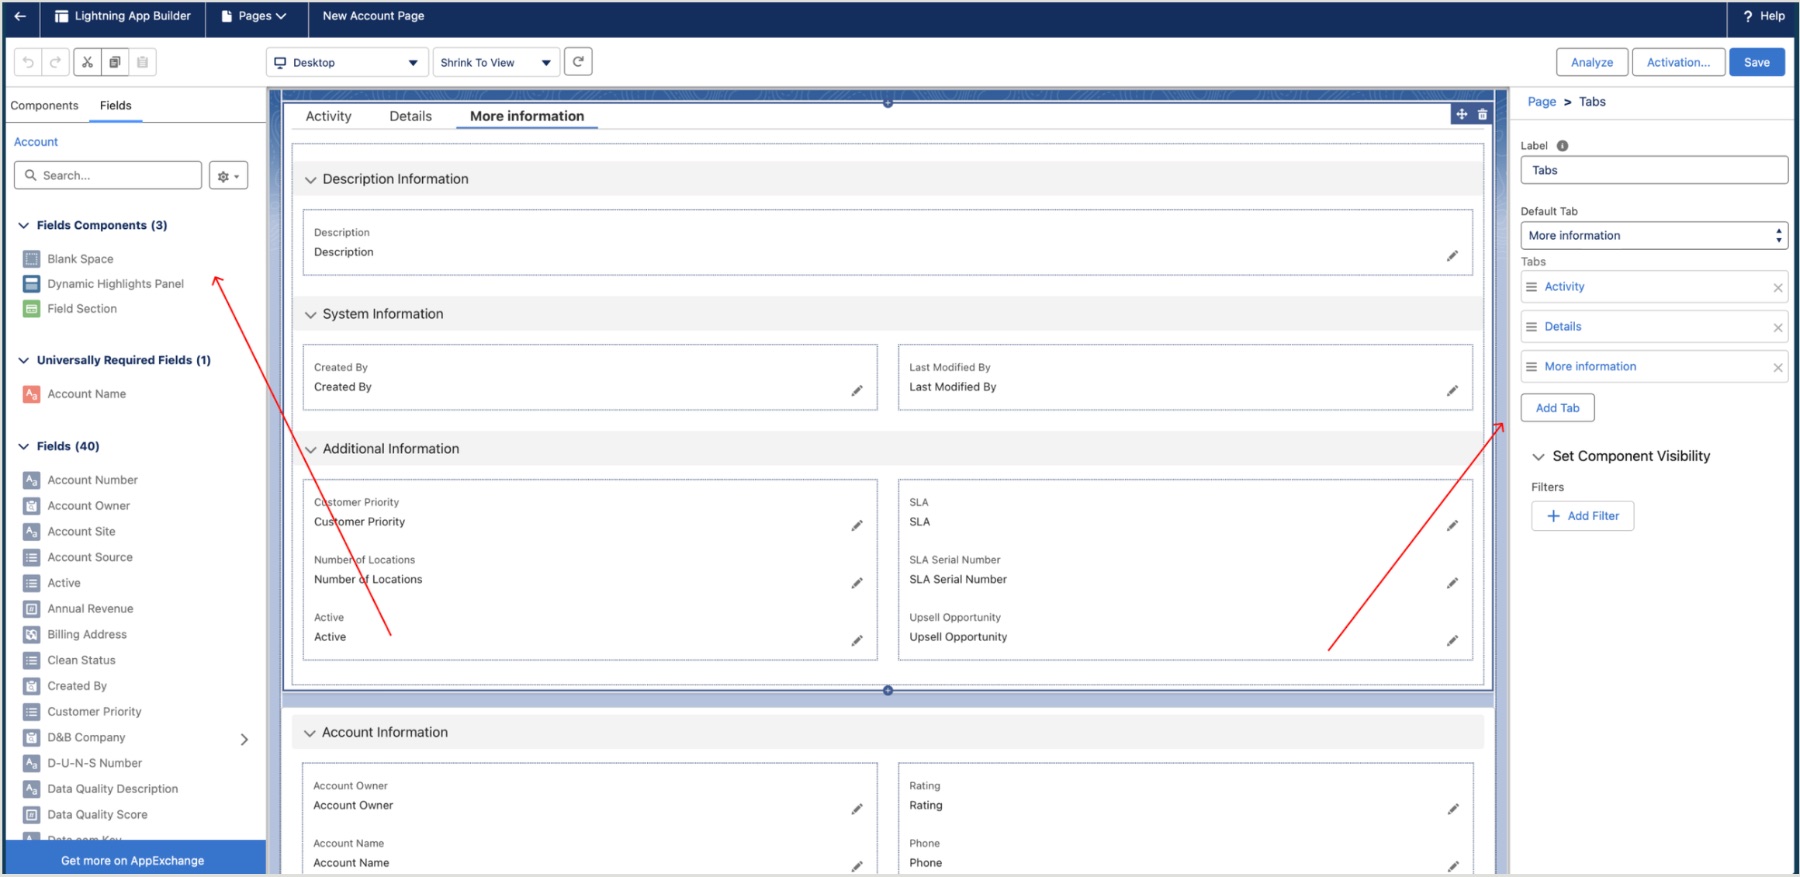The width and height of the screenshot is (1800, 877).
Task: Select the Account Source field
Action: coord(78,558)
